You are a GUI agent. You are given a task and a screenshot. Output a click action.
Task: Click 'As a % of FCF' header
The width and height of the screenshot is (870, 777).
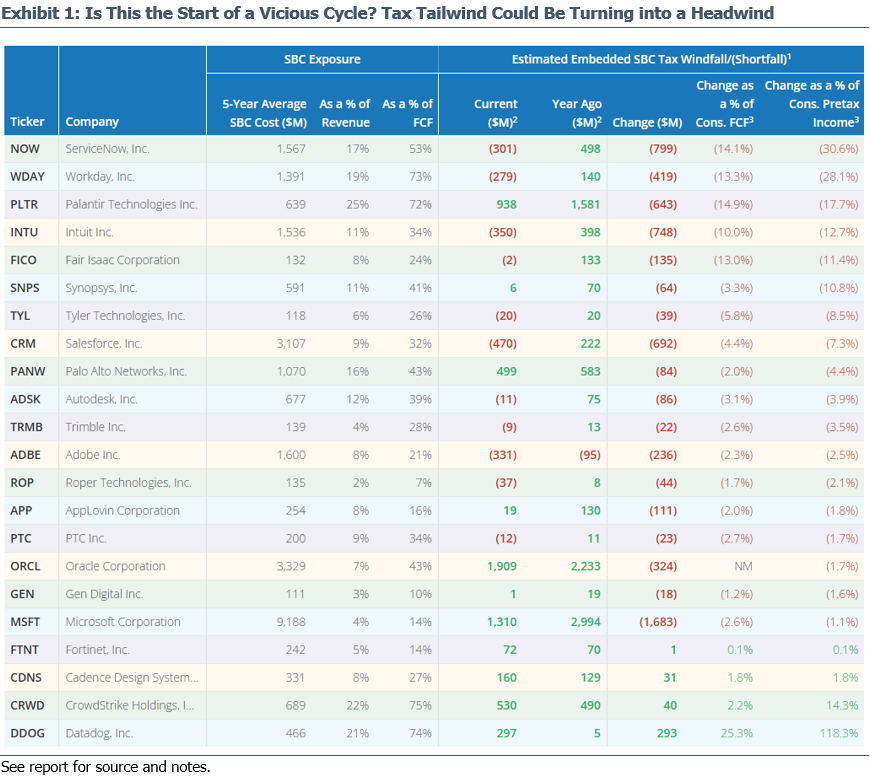click(408, 113)
